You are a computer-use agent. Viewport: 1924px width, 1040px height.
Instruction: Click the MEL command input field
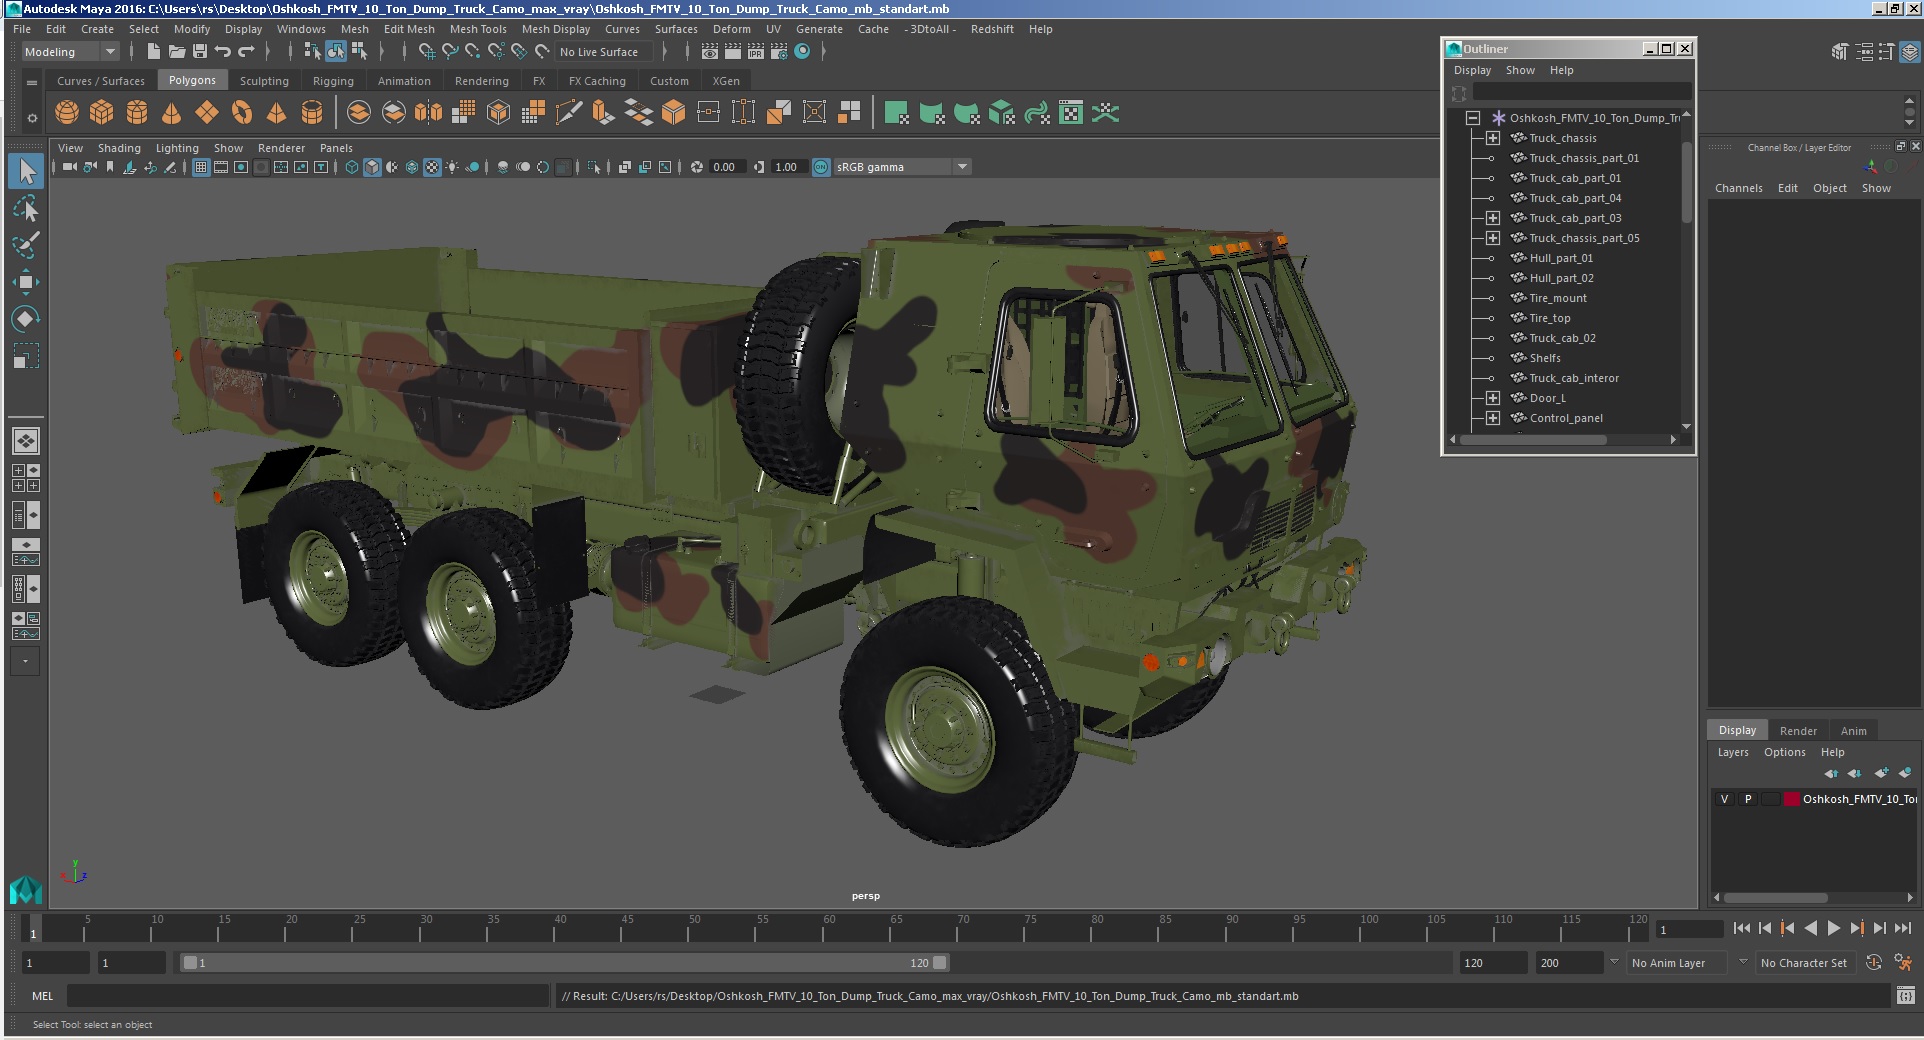pos(307,996)
